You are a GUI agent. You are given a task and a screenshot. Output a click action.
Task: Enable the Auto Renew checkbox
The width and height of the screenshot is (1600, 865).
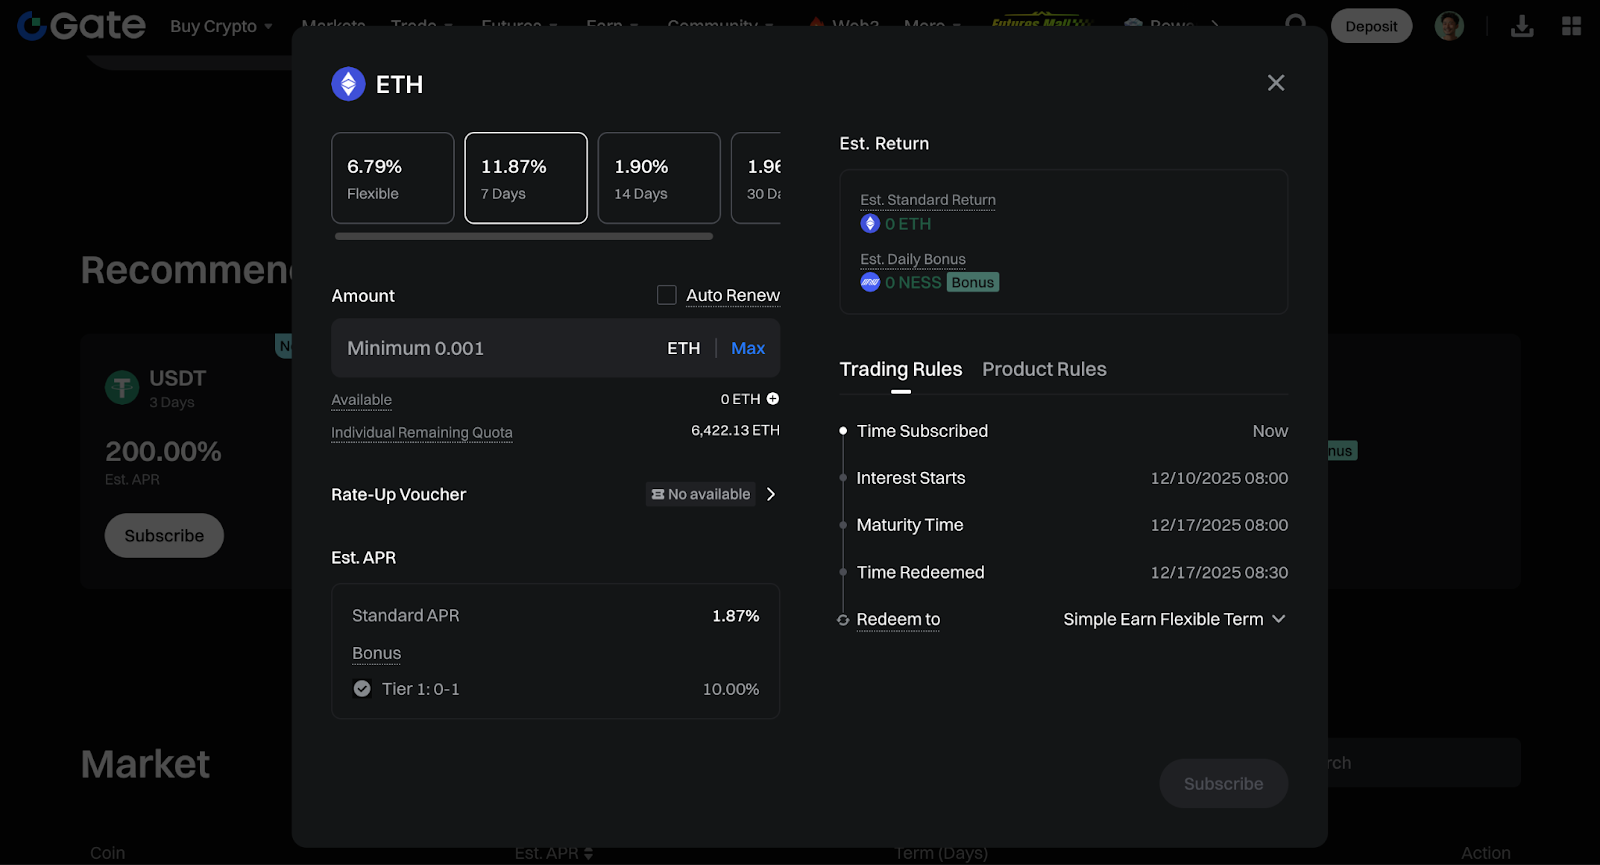(666, 295)
